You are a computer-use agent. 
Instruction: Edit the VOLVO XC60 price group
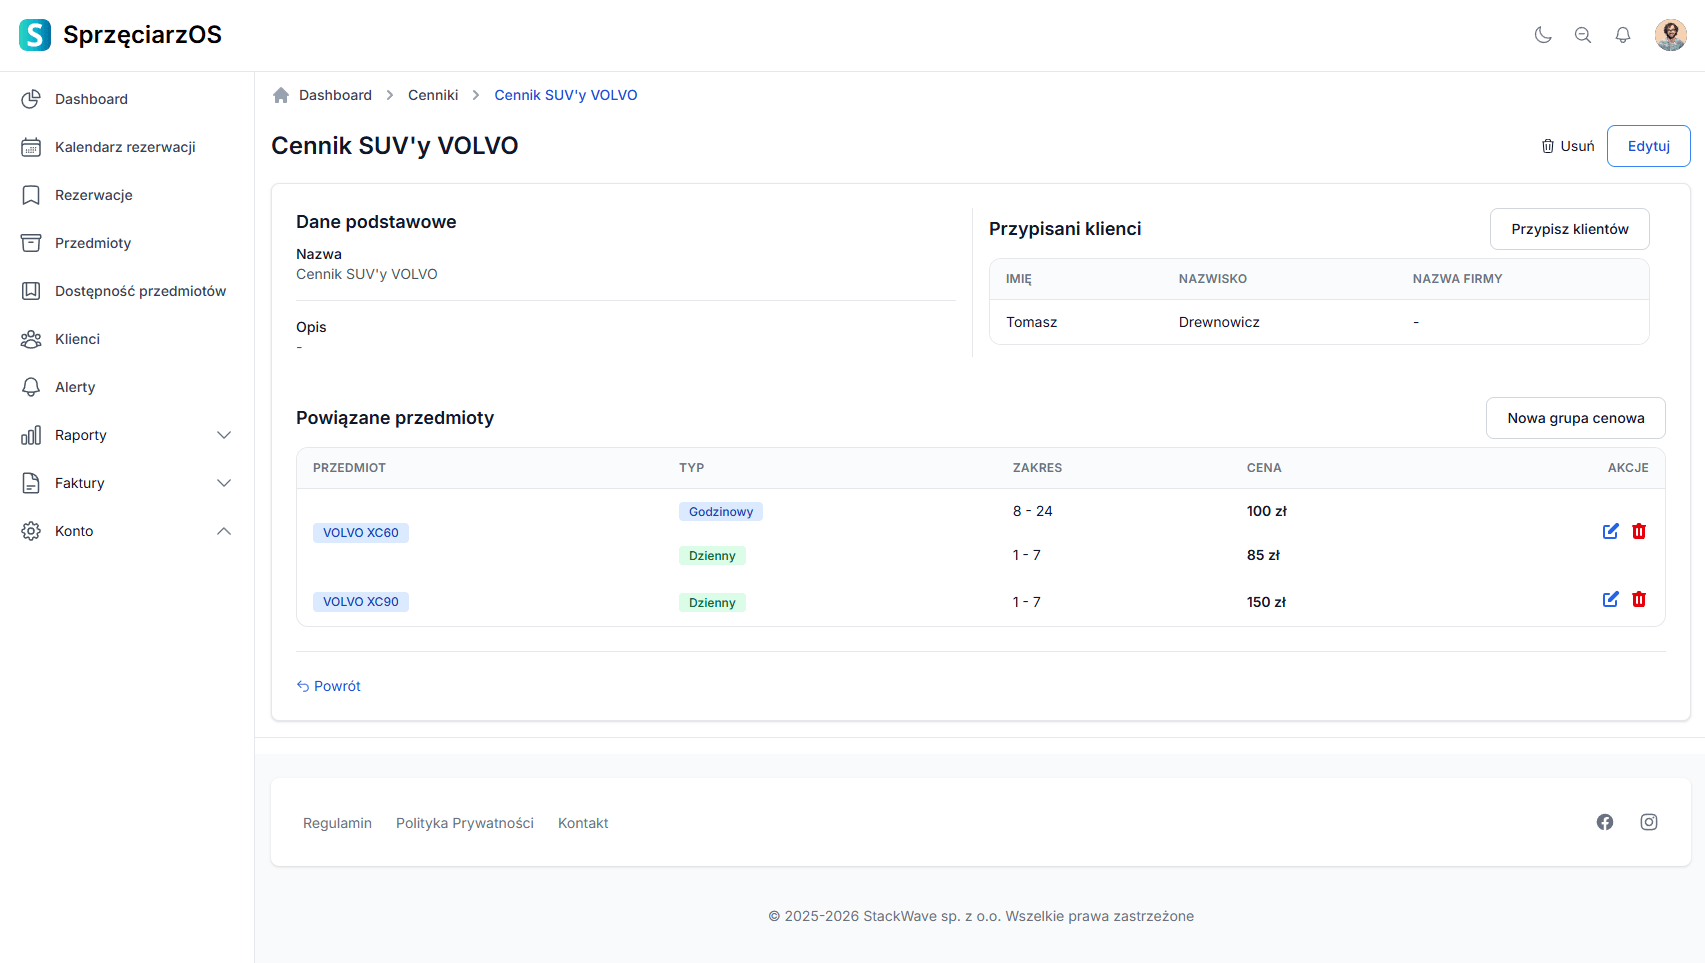click(1610, 531)
